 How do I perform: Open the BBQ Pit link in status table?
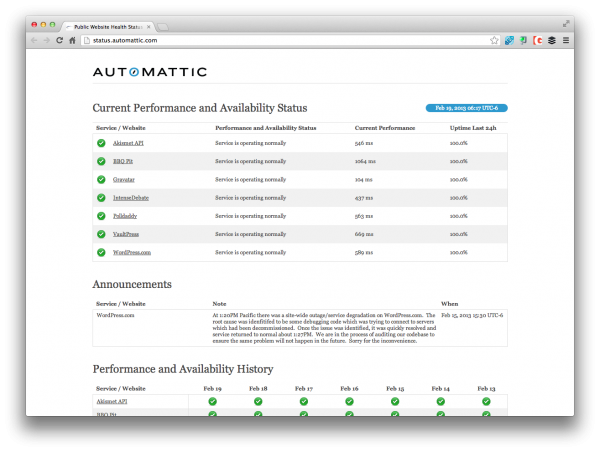click(123, 161)
